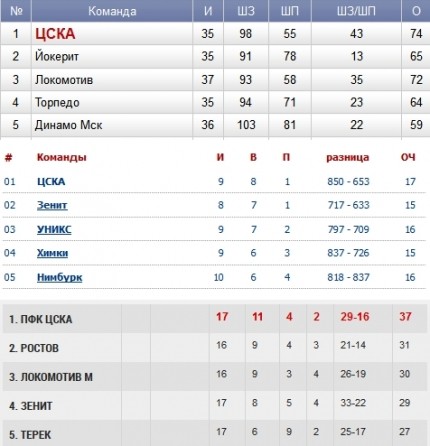Click the ОЧ column header

tap(408, 157)
